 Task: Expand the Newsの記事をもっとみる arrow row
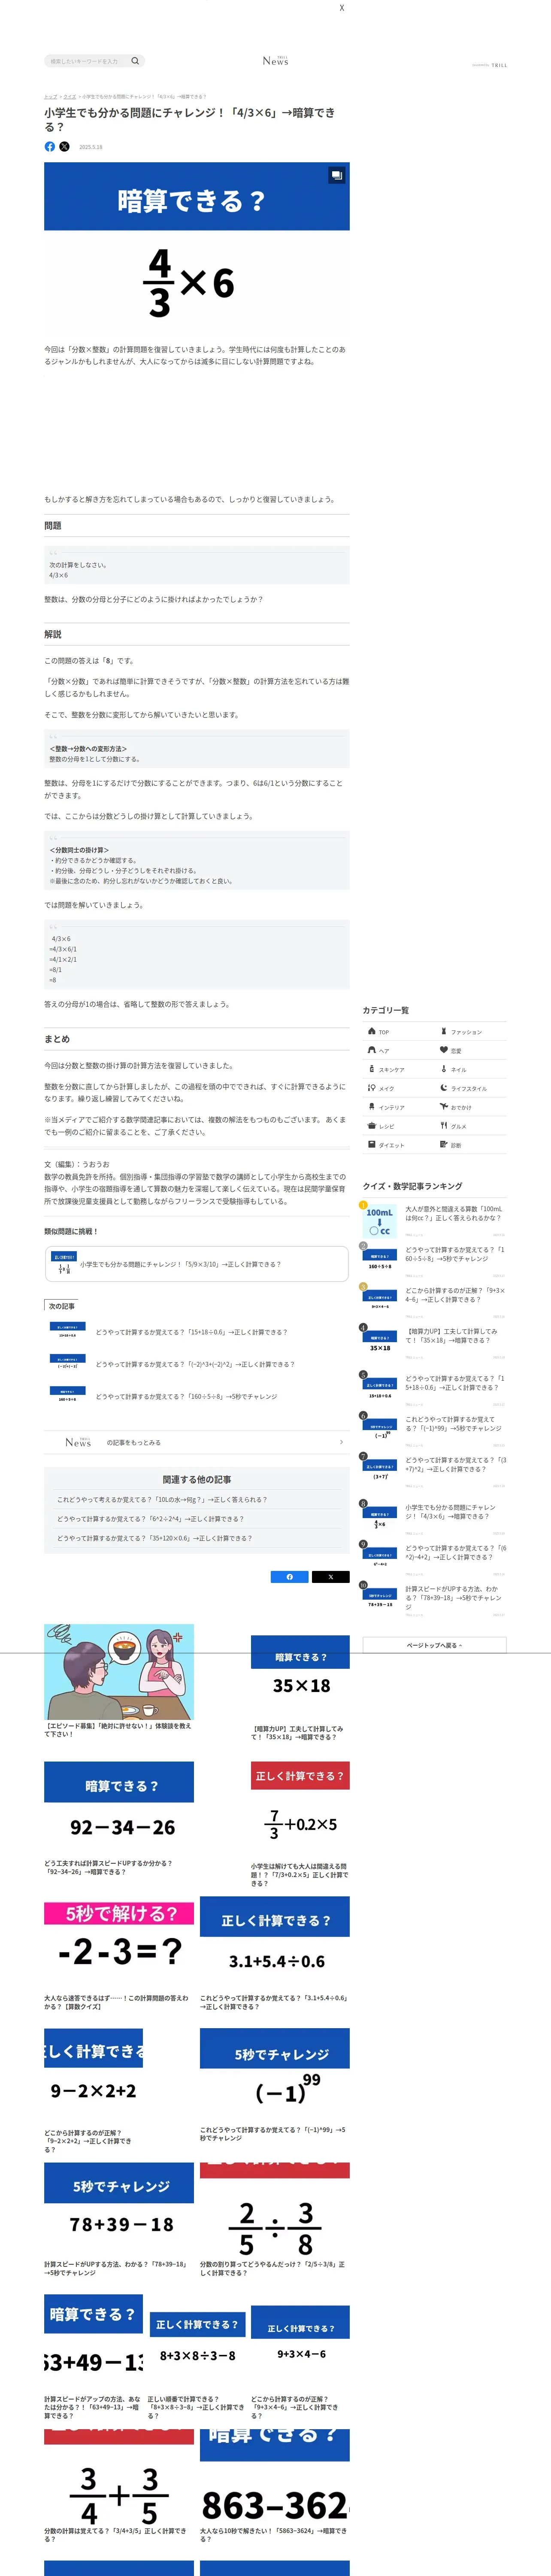click(x=196, y=1442)
